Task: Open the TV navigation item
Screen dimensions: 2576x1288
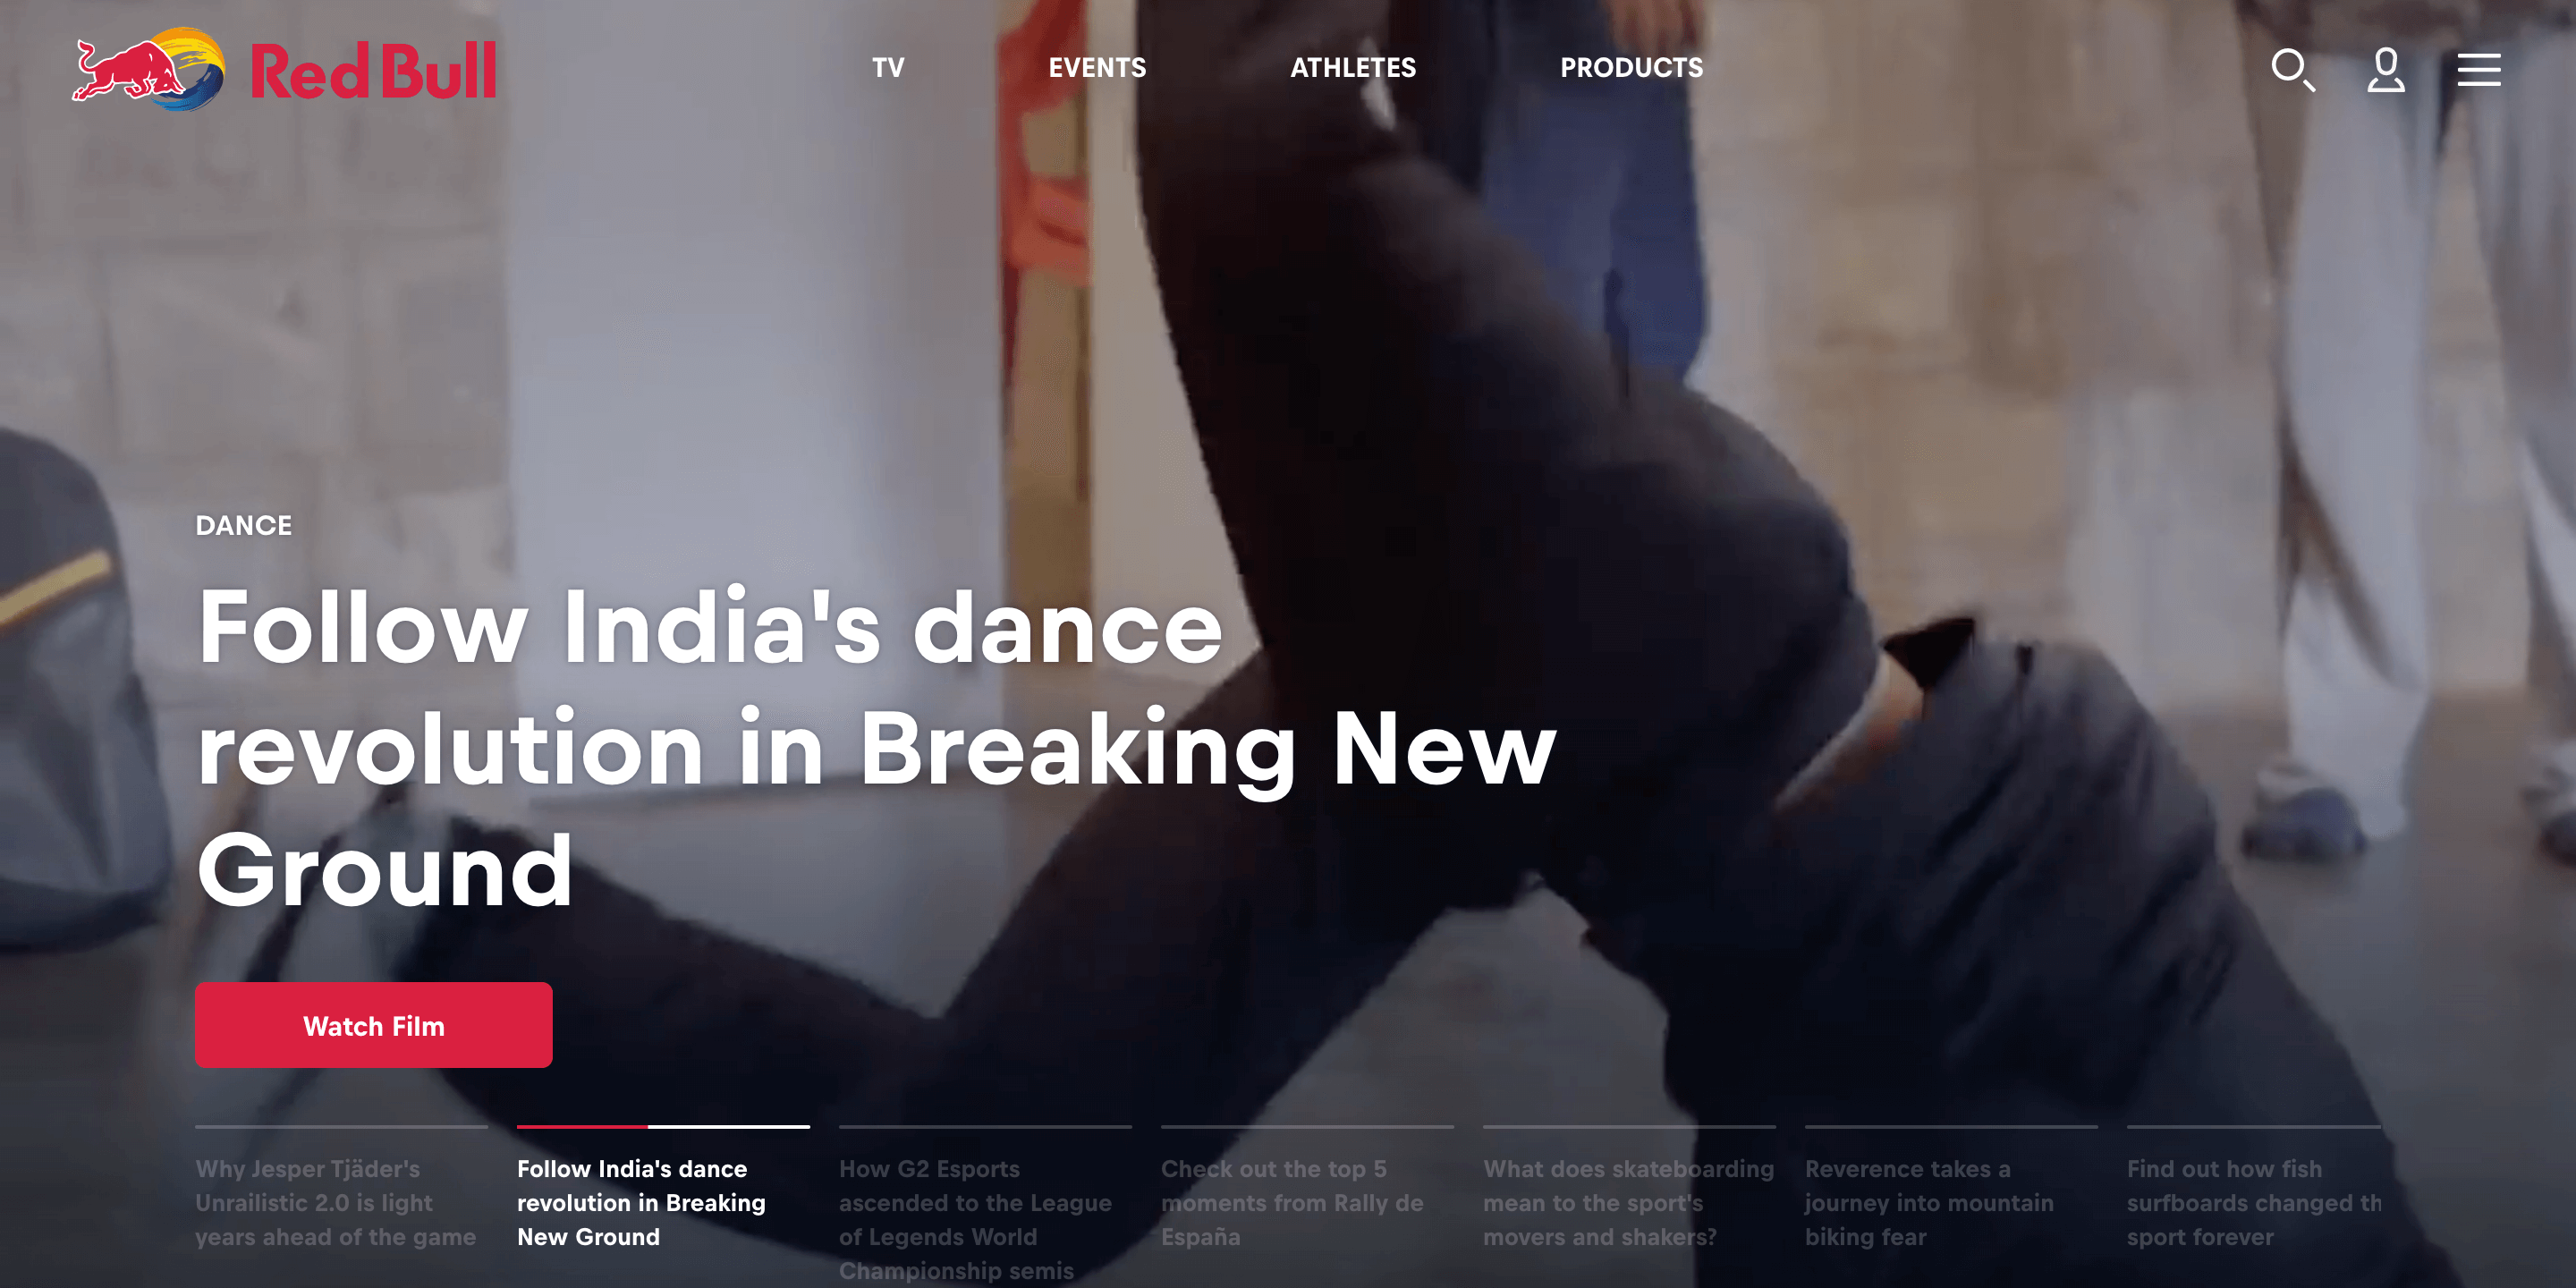Action: pyautogui.click(x=888, y=68)
